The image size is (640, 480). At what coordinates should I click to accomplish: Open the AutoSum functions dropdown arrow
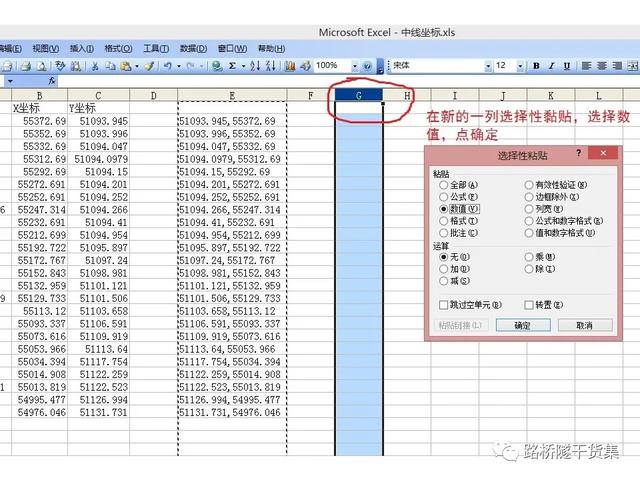coord(243,66)
